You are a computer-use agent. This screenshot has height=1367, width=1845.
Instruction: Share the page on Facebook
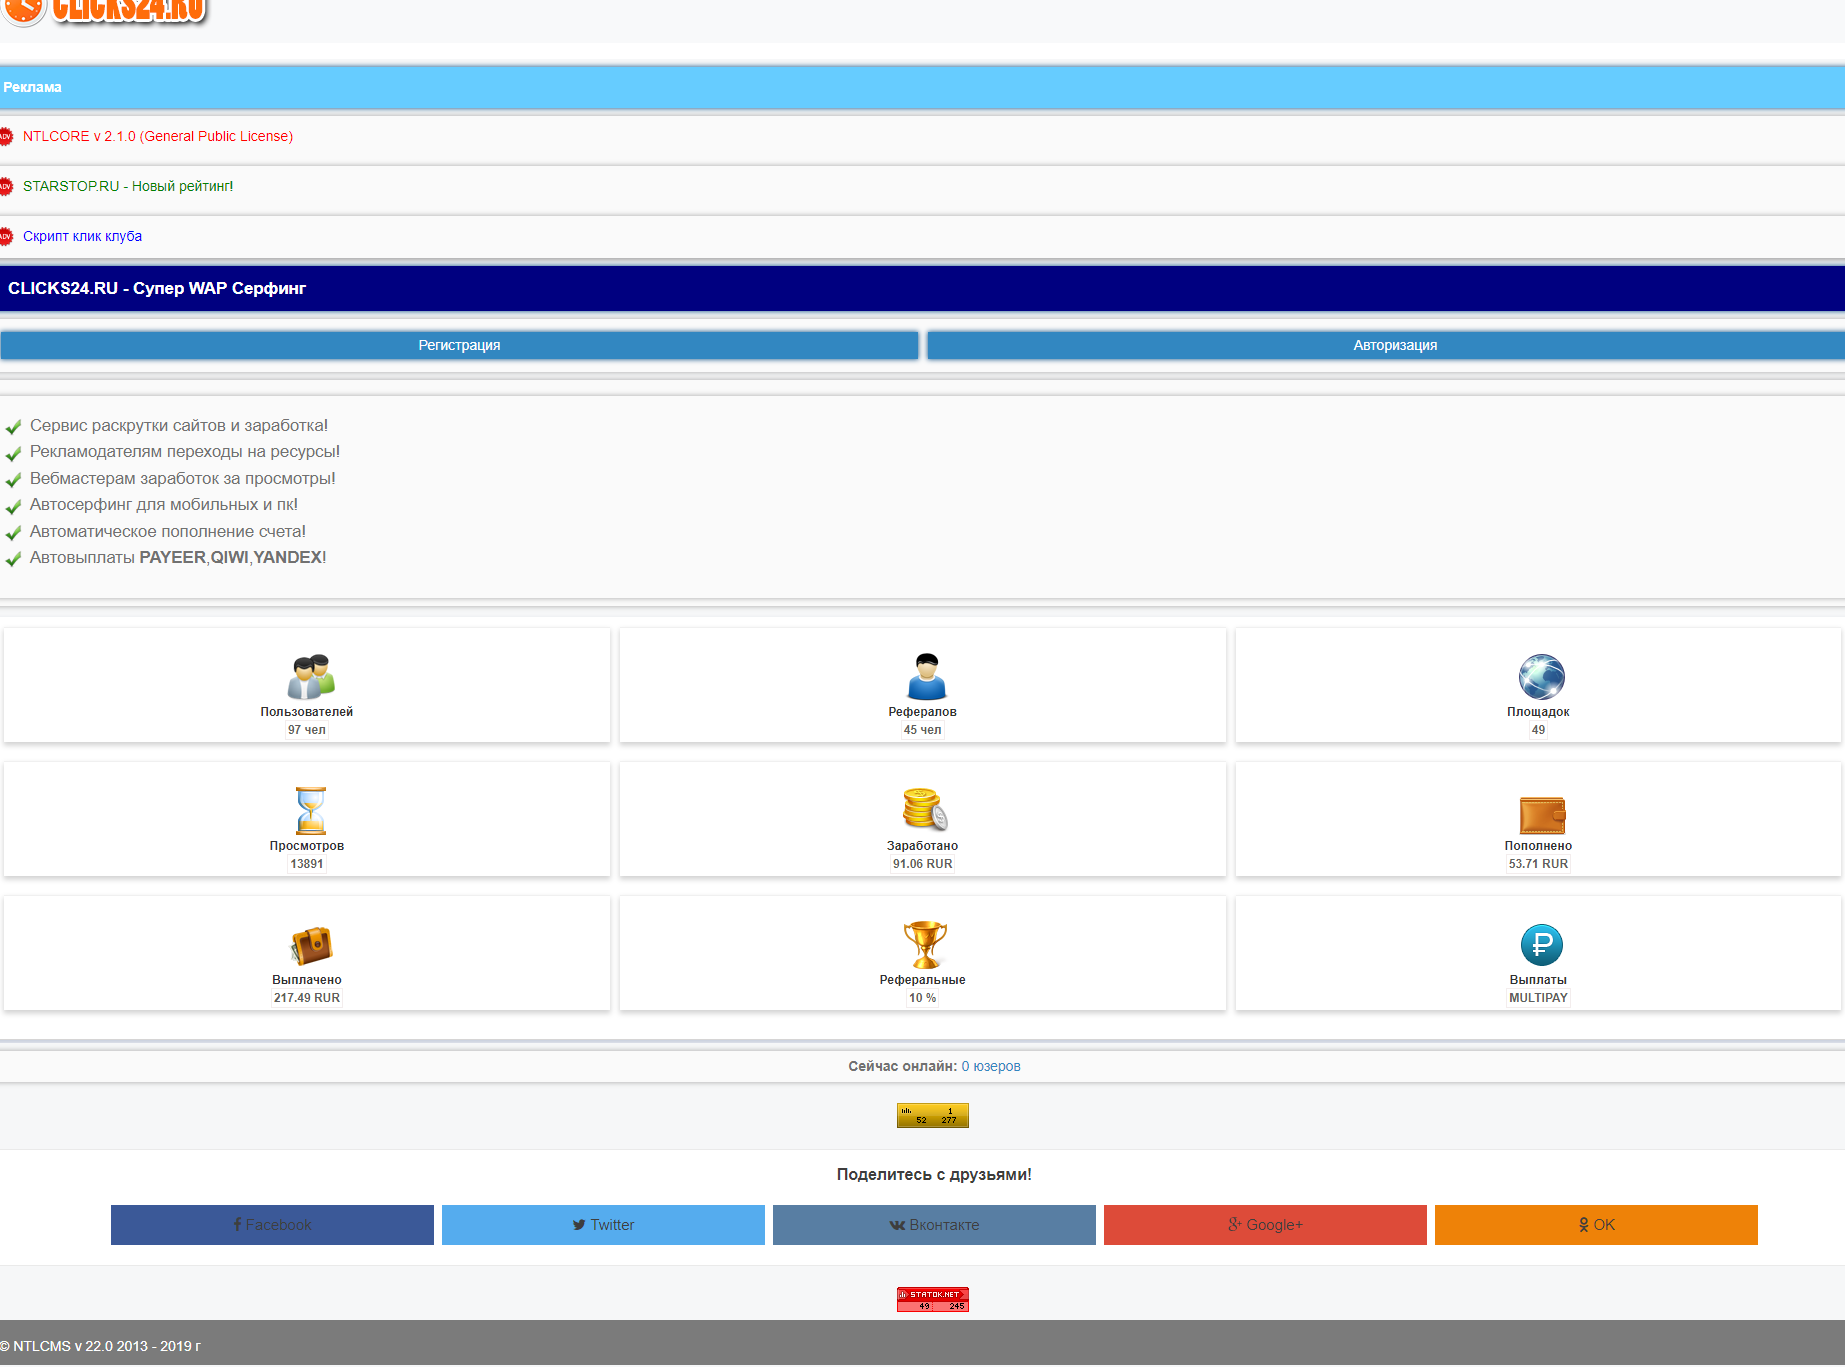pos(272,1225)
